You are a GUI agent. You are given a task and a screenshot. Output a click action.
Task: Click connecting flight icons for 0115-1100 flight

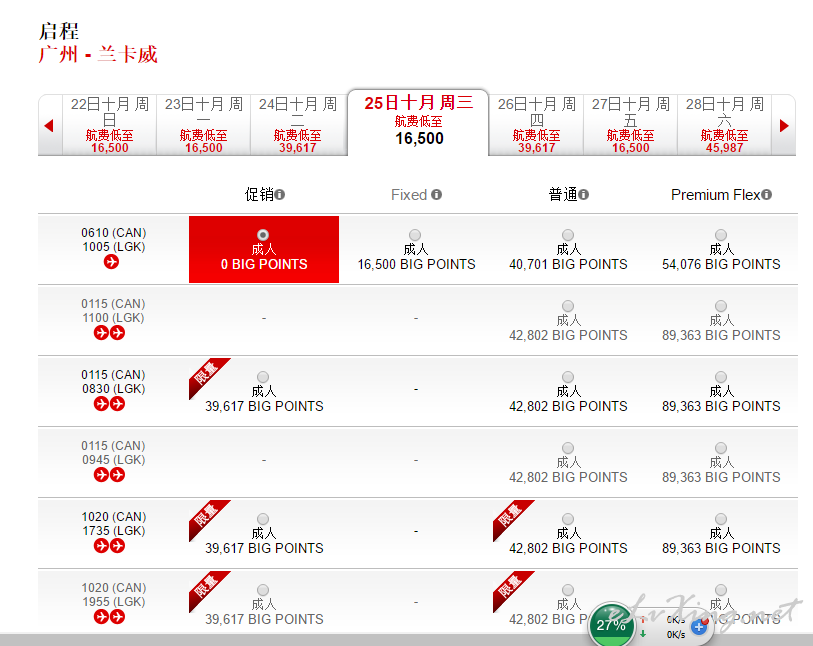point(109,333)
